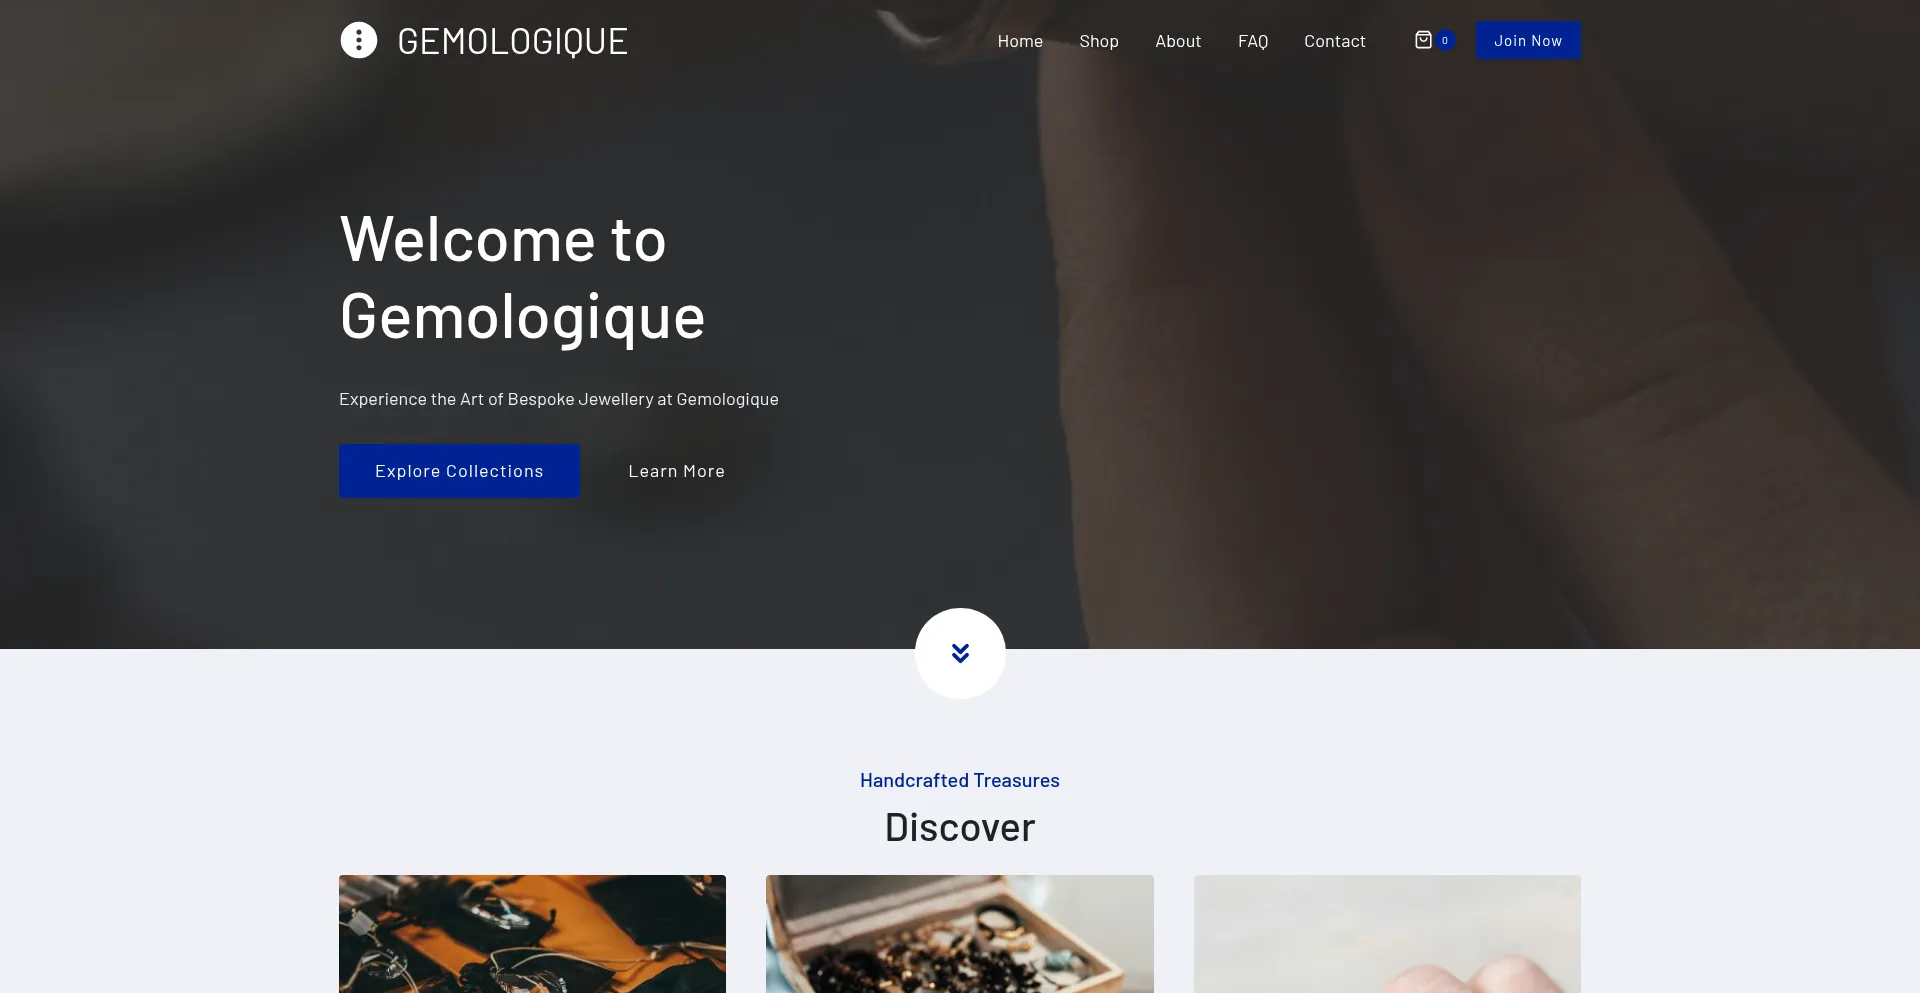Go to the Home menu item
Image resolution: width=1920 pixels, height=993 pixels.
1020,41
